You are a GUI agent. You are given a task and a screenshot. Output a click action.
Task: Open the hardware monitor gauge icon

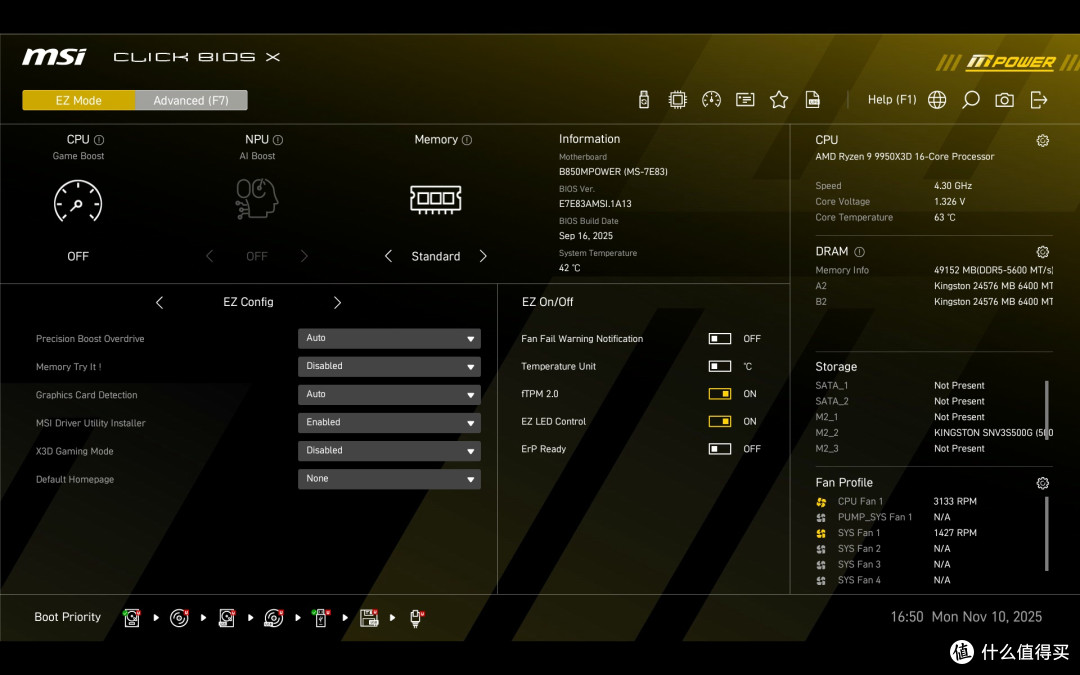click(x=711, y=100)
